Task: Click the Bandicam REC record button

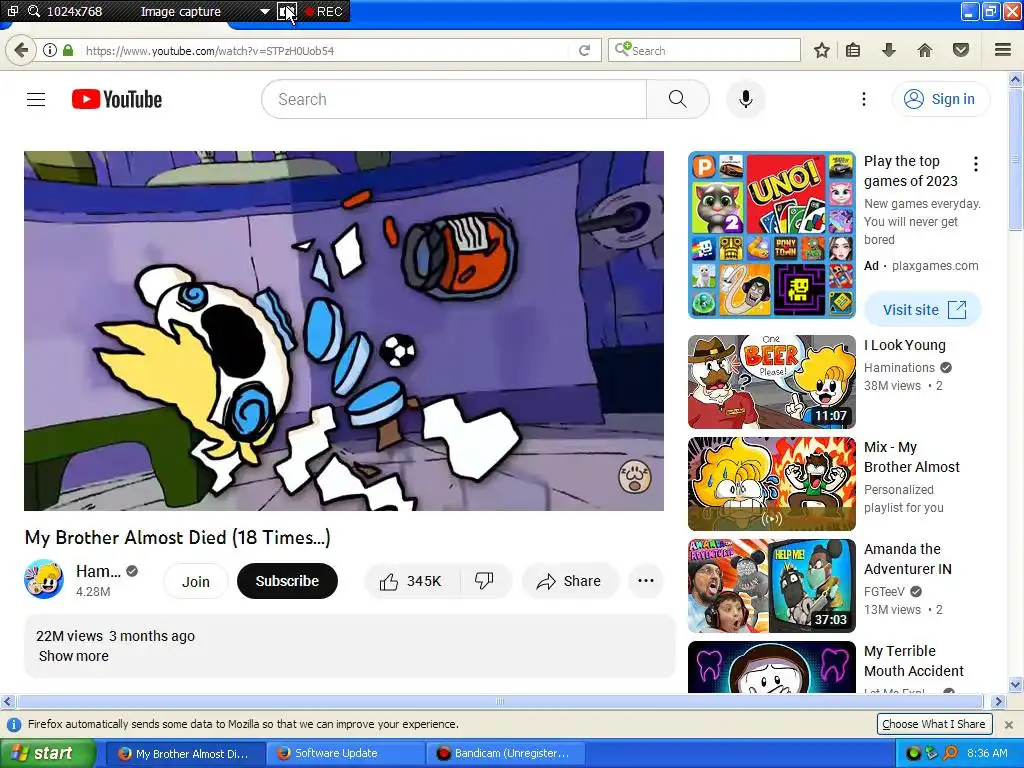Action: point(325,11)
